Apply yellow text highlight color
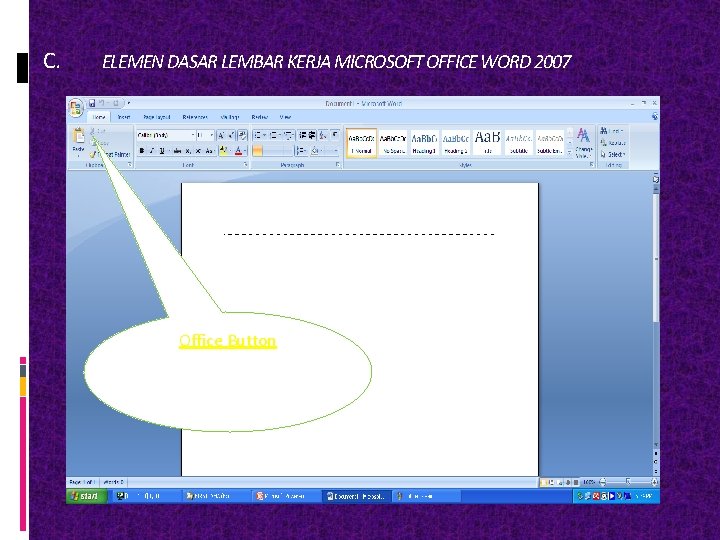The image size is (720, 540). point(223,151)
